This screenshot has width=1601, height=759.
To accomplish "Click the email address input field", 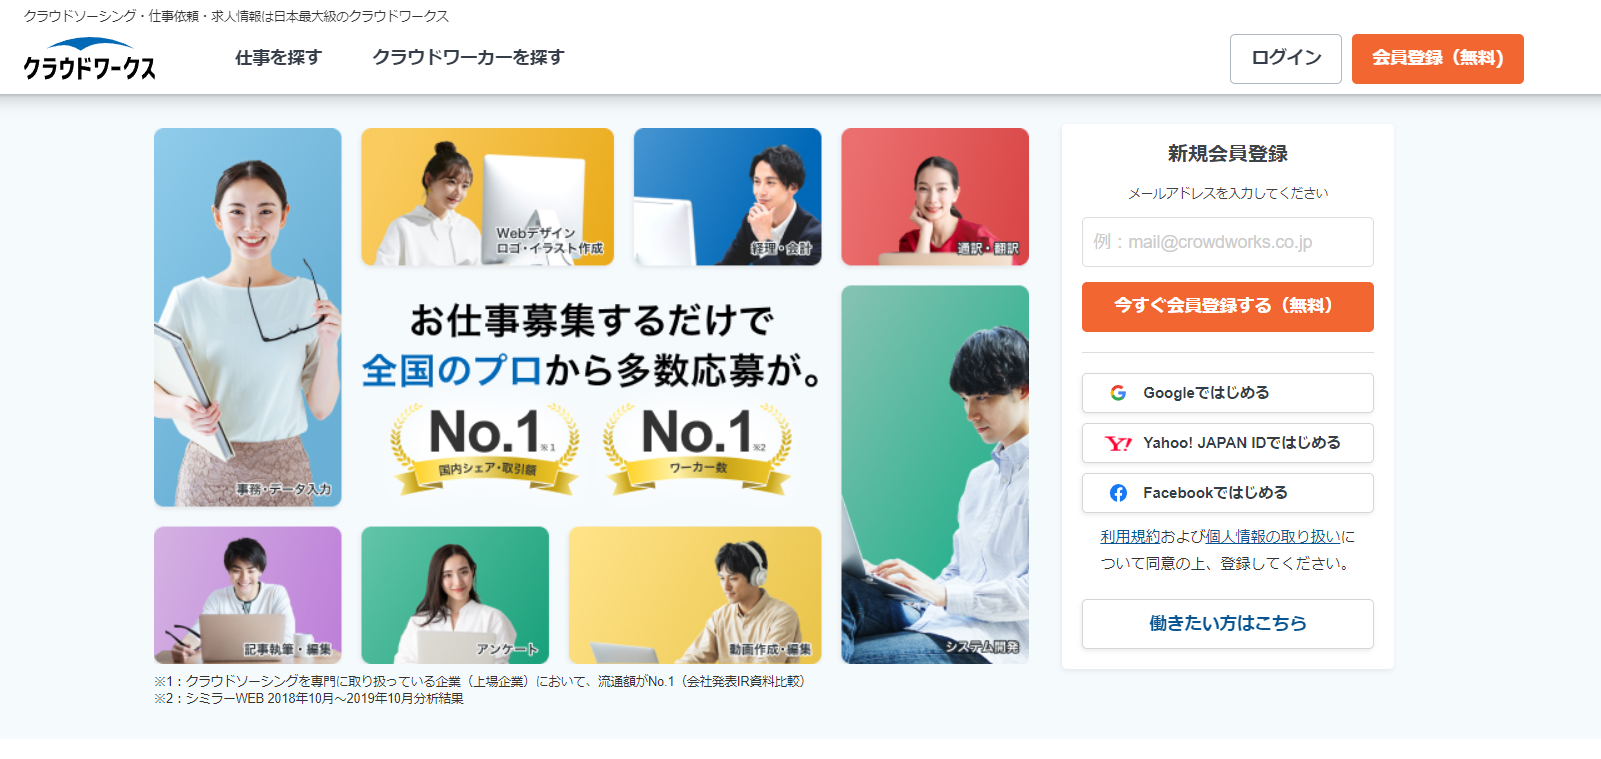I will tap(1228, 242).
